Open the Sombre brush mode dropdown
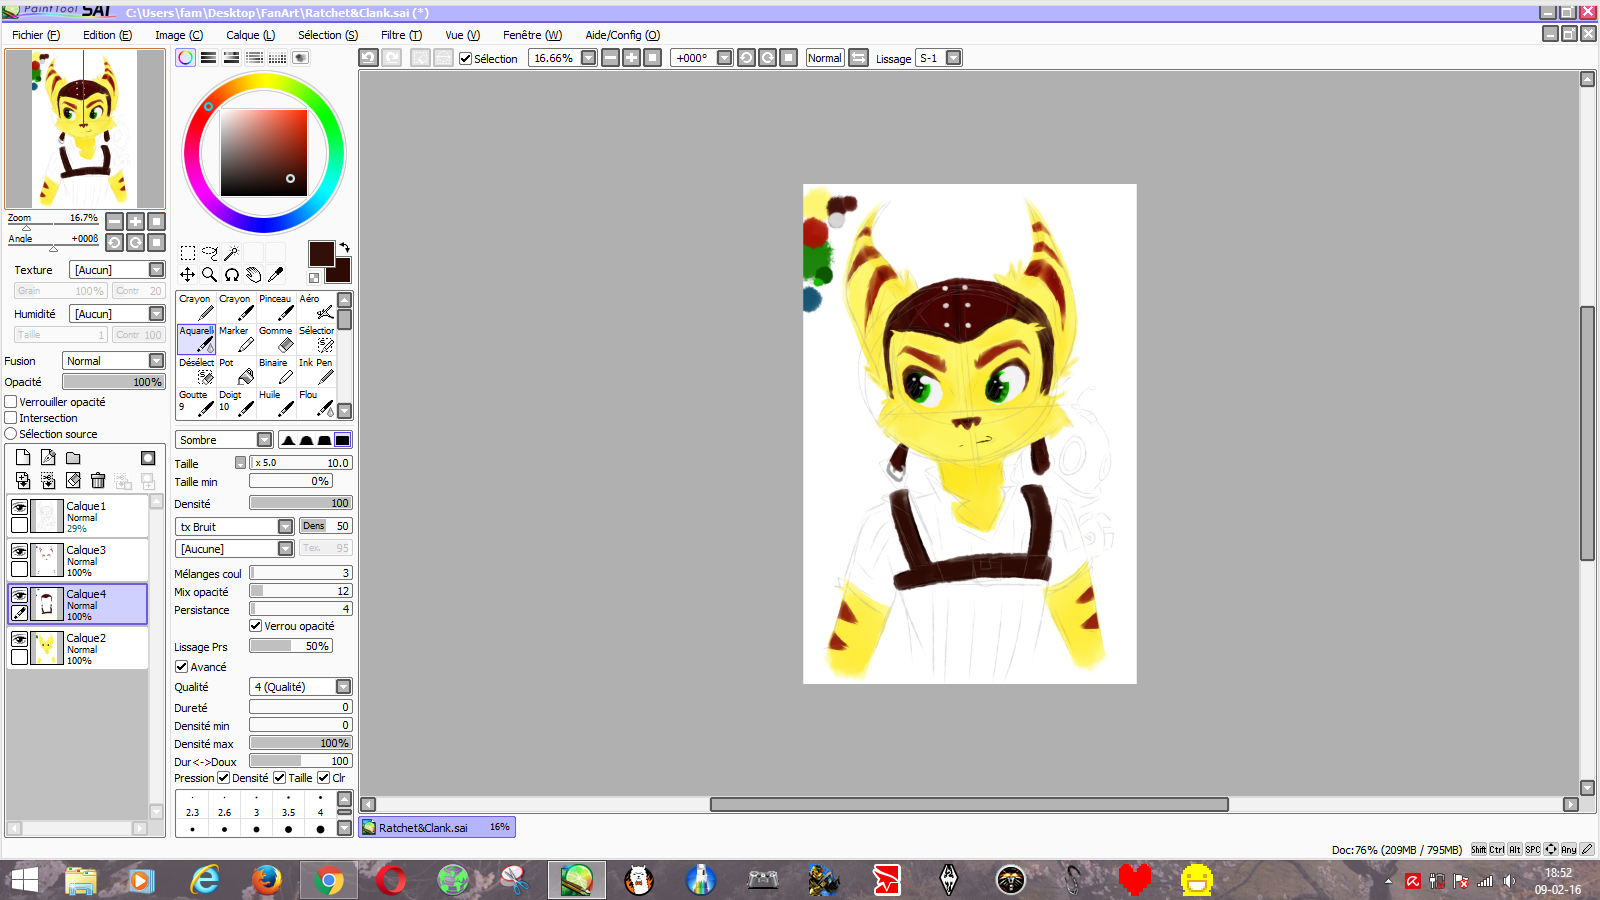This screenshot has height=900, width=1600. coord(224,440)
